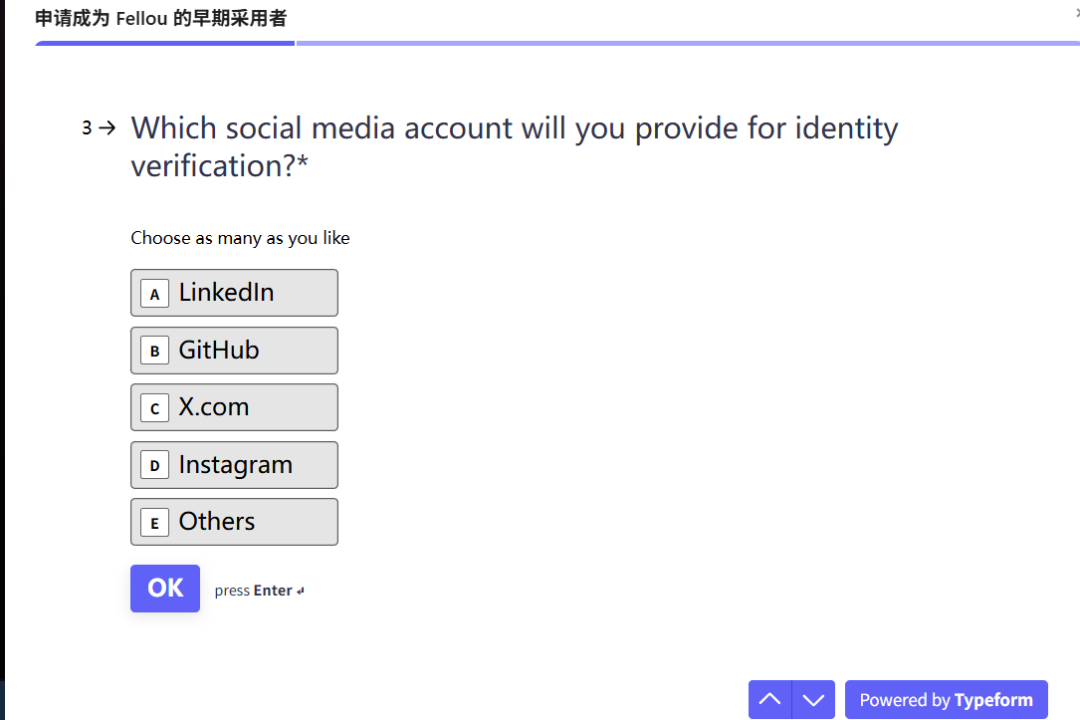1080x720 pixels.
Task: Click the form progress bar
Action: [557, 43]
